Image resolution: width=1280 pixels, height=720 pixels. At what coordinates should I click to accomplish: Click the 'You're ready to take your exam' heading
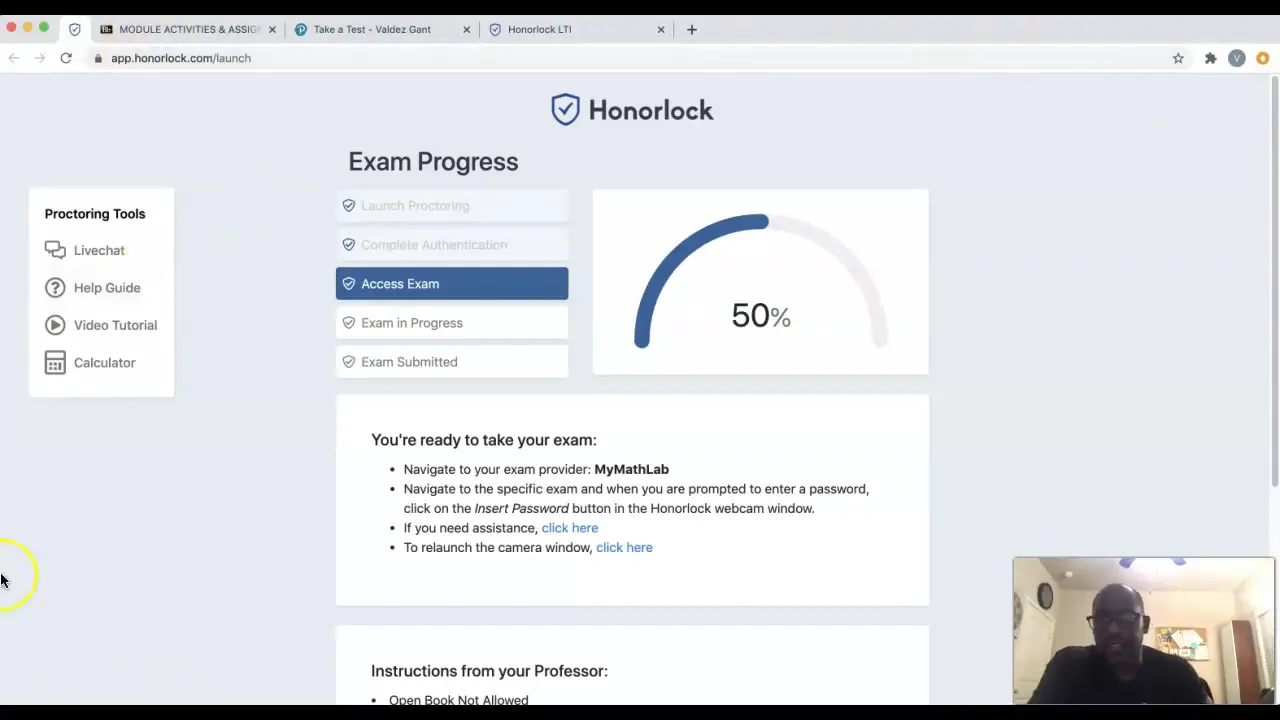click(484, 440)
